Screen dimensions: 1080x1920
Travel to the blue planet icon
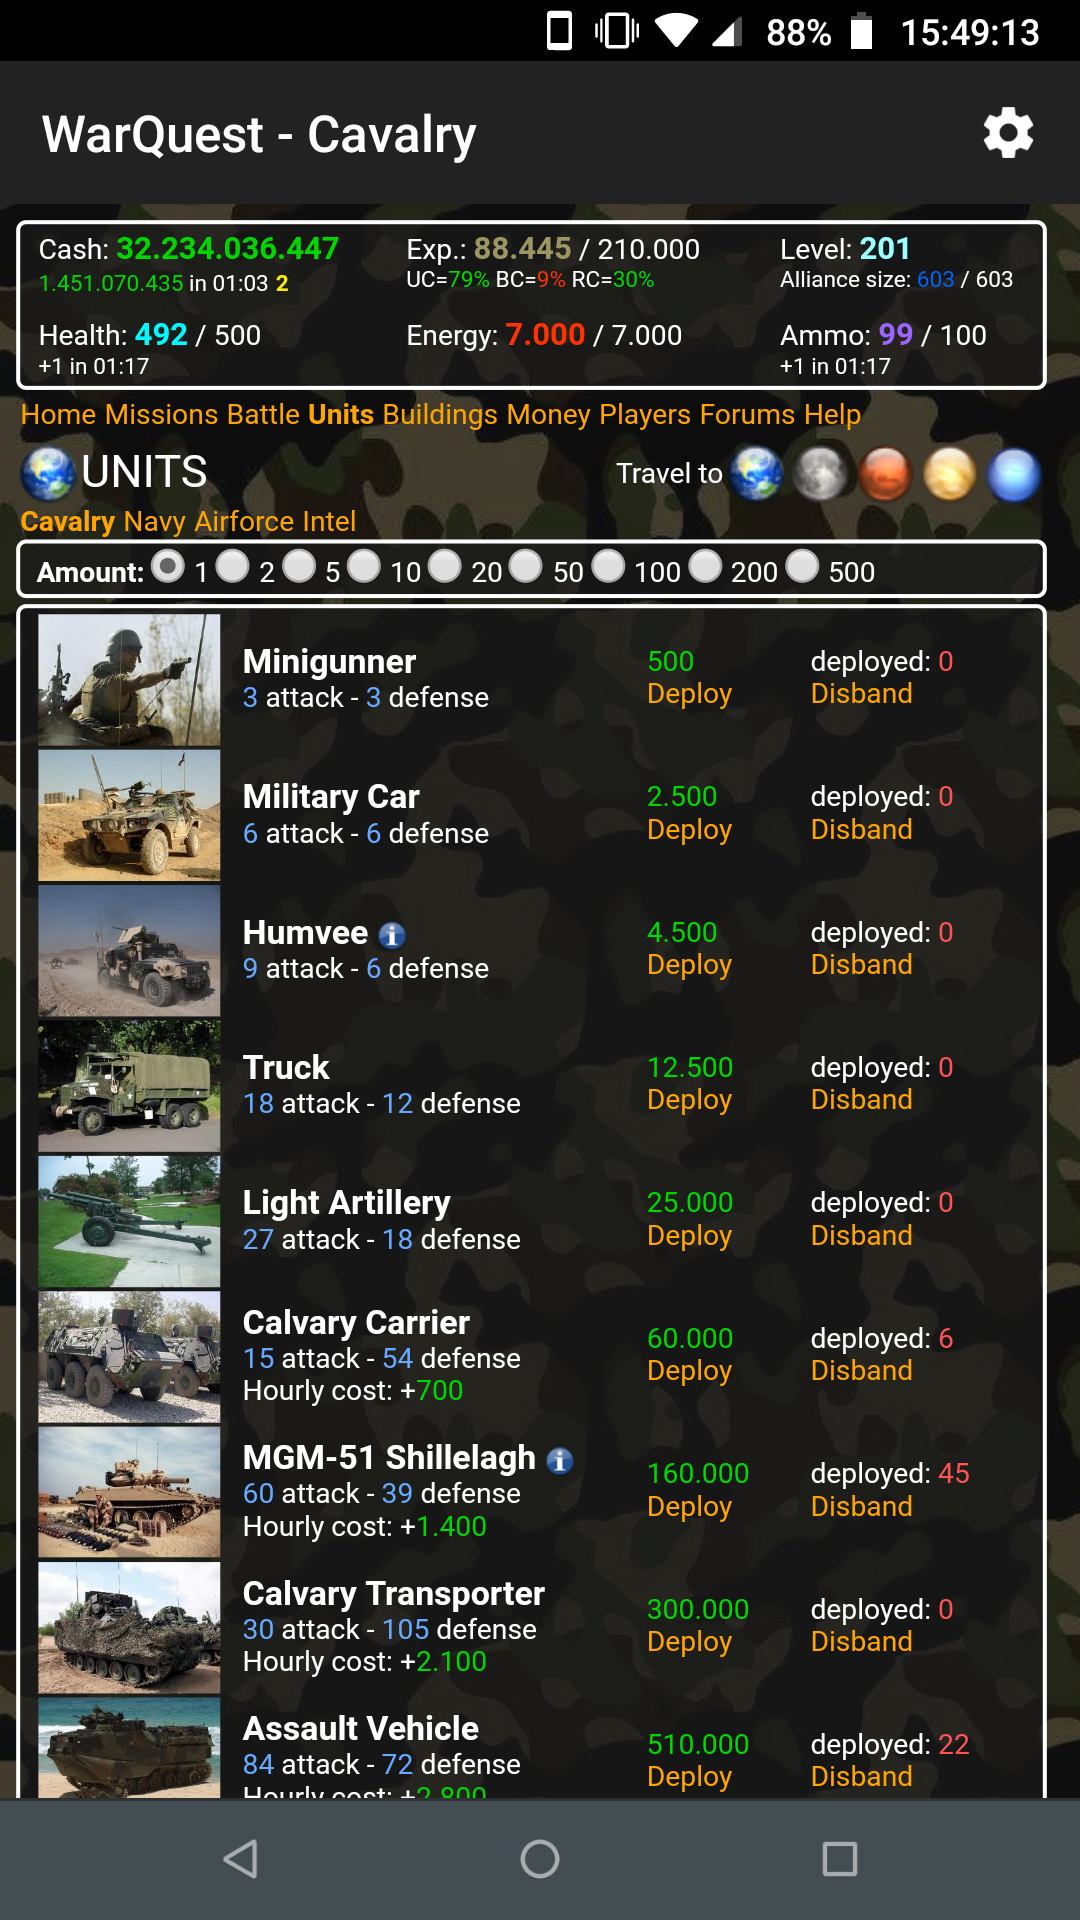(x=1014, y=473)
